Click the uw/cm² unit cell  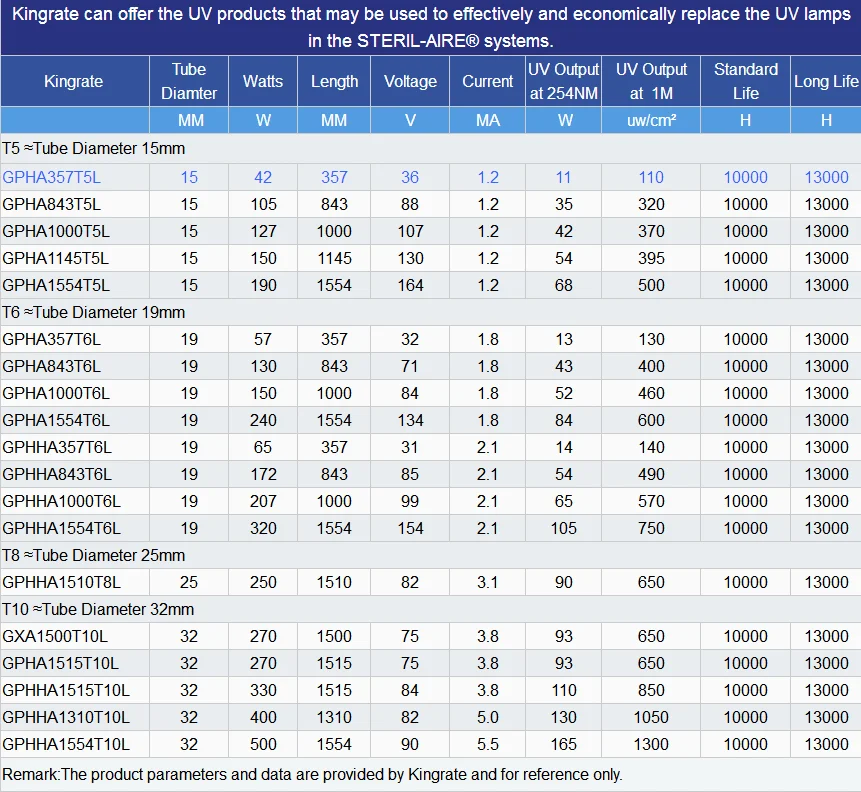pyautogui.click(x=651, y=120)
